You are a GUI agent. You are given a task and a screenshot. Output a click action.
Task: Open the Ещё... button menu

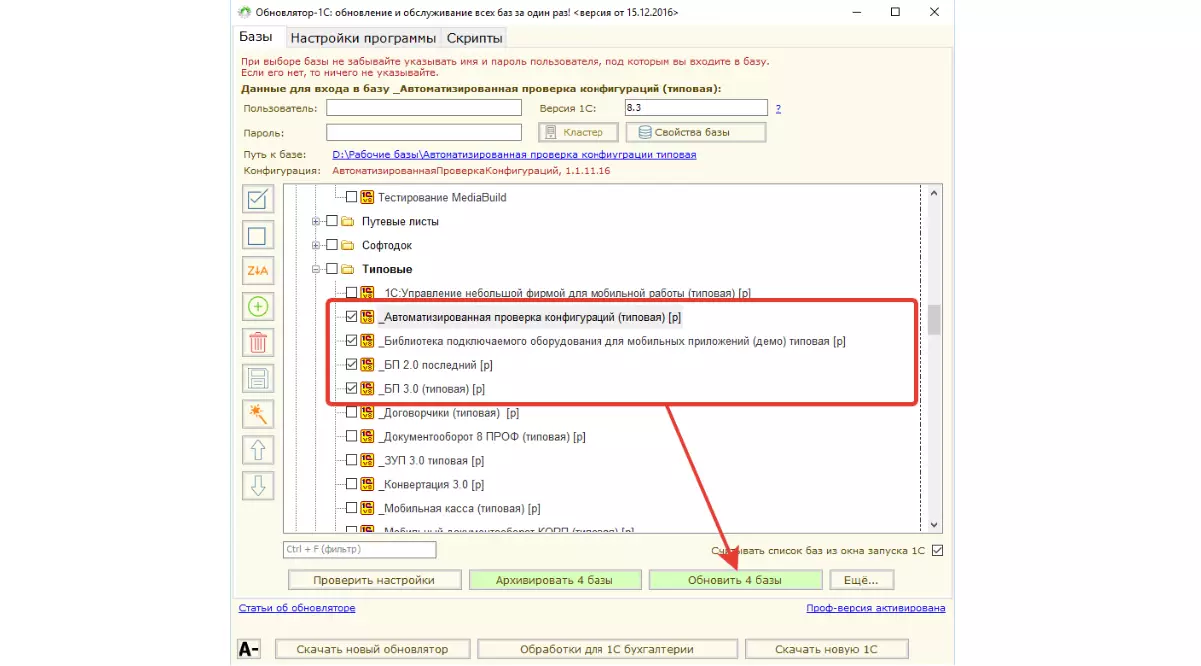coord(861,580)
